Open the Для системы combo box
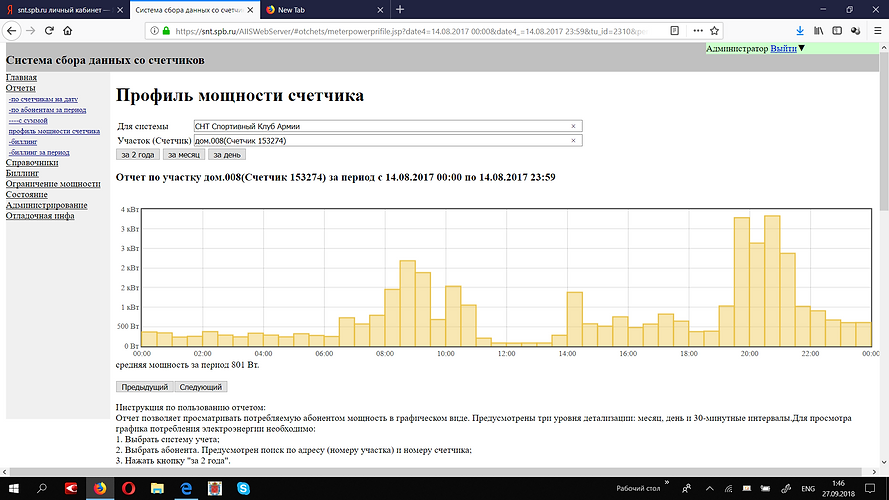Viewport: 889px width, 500px height. tap(388, 126)
